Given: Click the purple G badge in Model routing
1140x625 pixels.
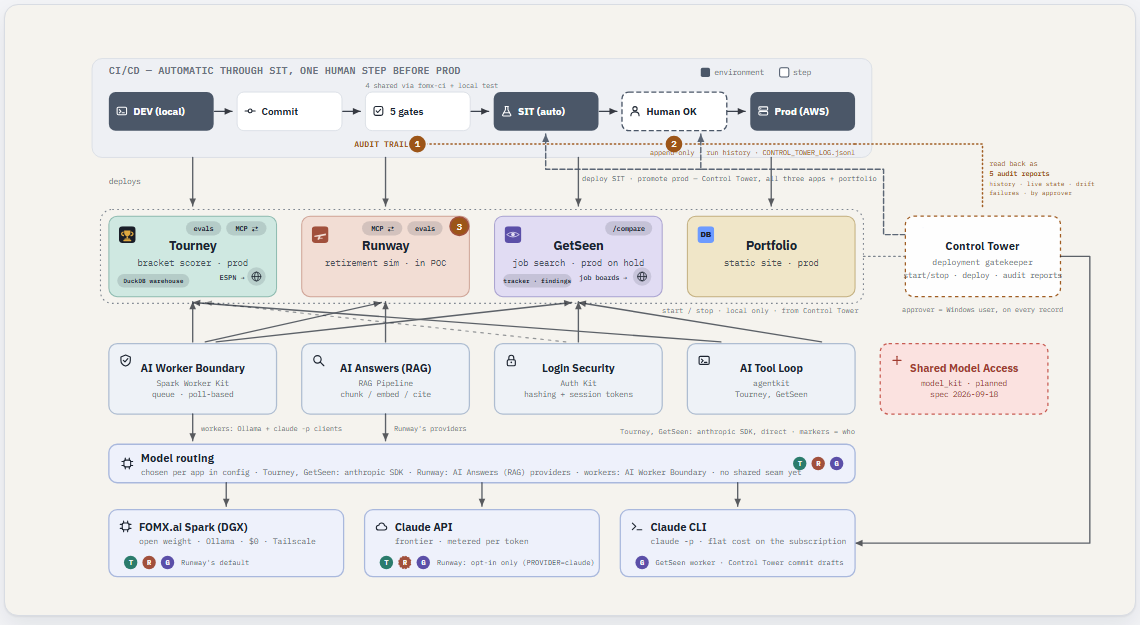Looking at the screenshot, I should [x=837, y=464].
